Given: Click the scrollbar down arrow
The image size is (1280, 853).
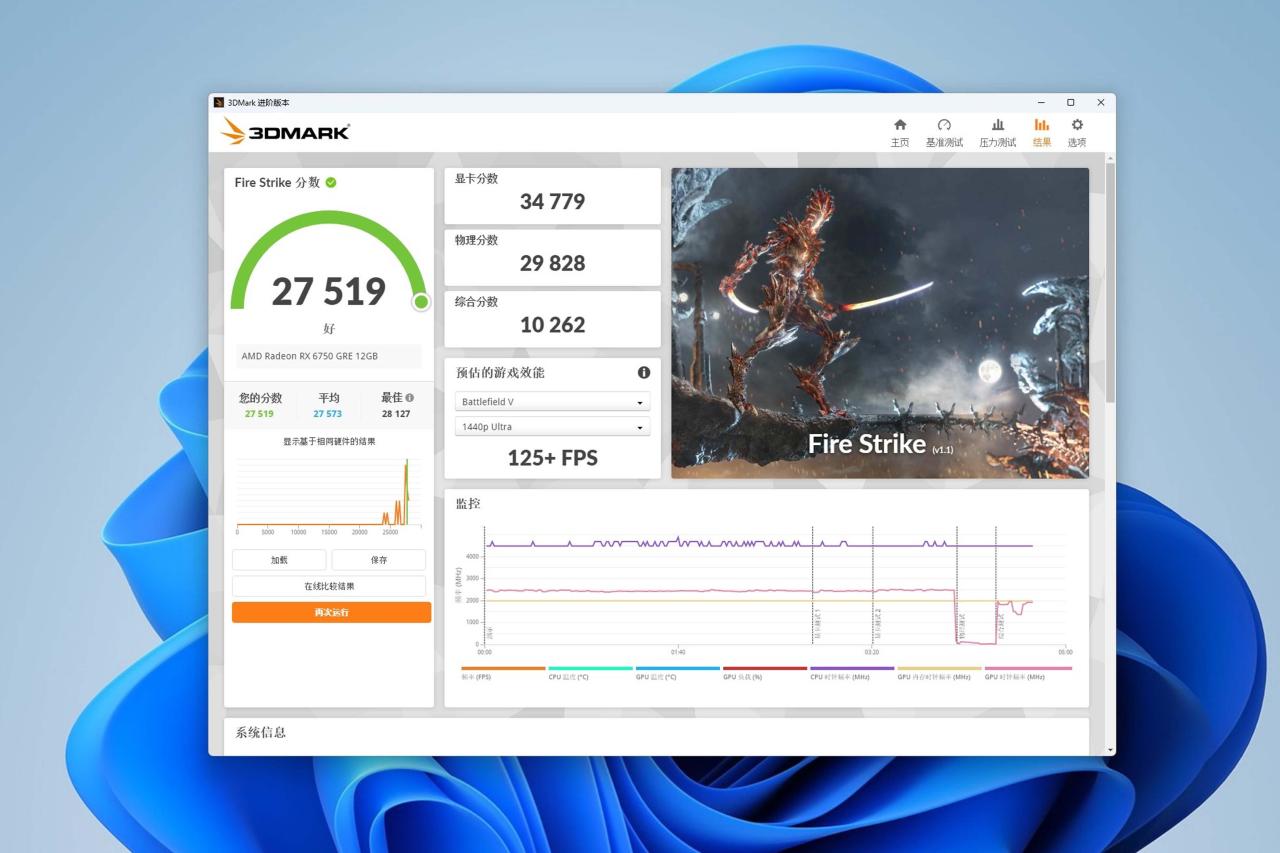Looking at the screenshot, I should (1110, 750).
